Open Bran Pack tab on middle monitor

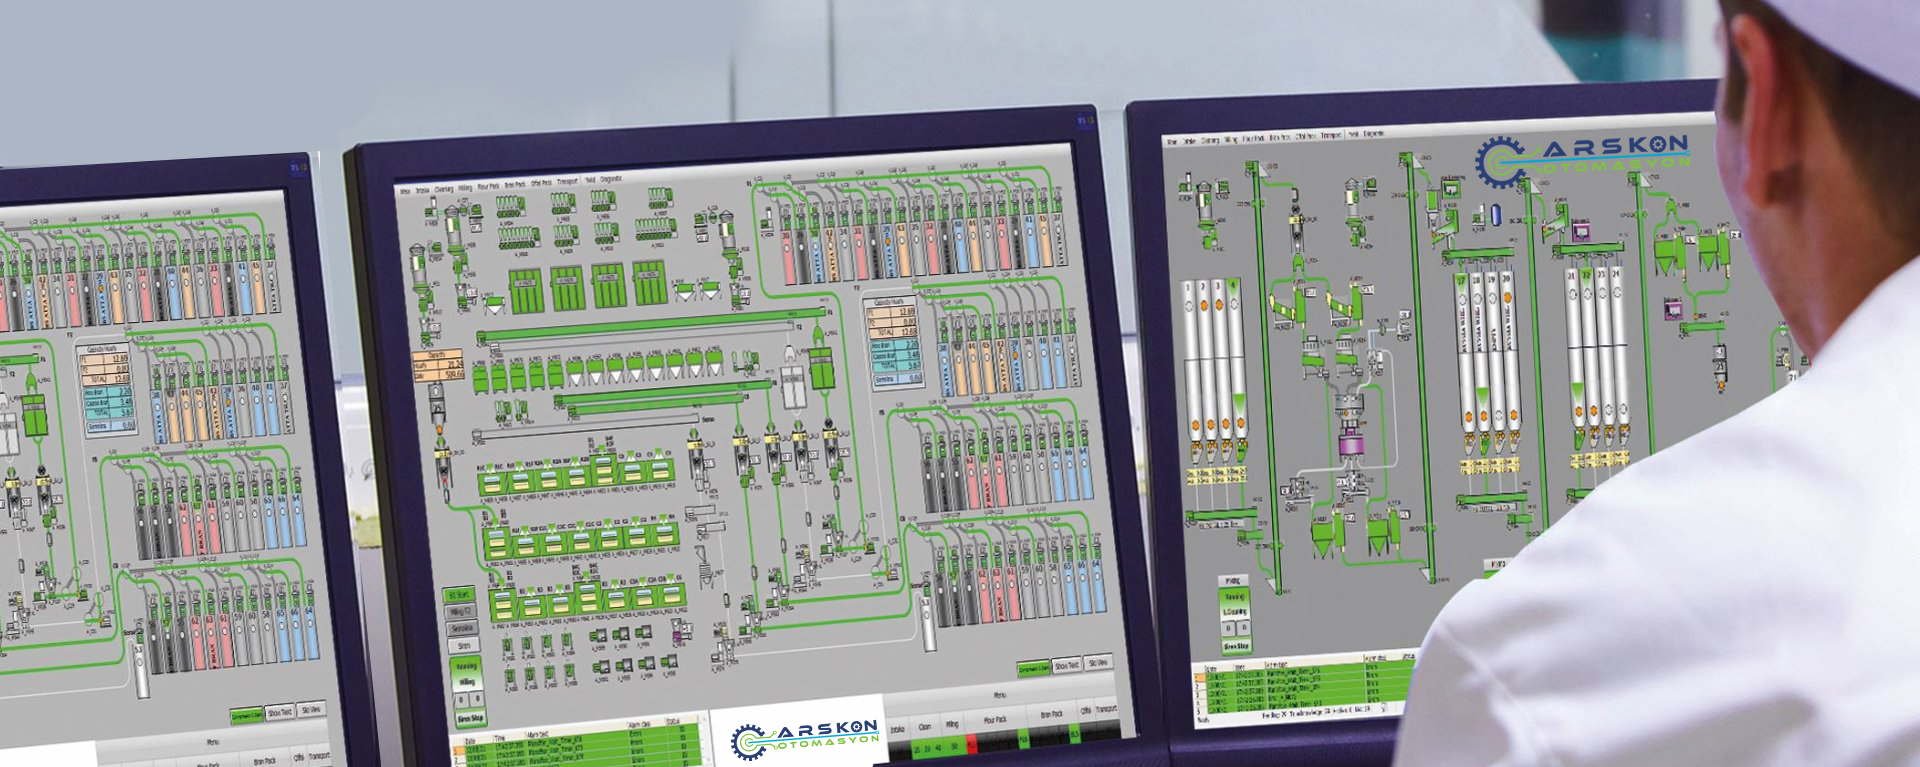pos(515,184)
